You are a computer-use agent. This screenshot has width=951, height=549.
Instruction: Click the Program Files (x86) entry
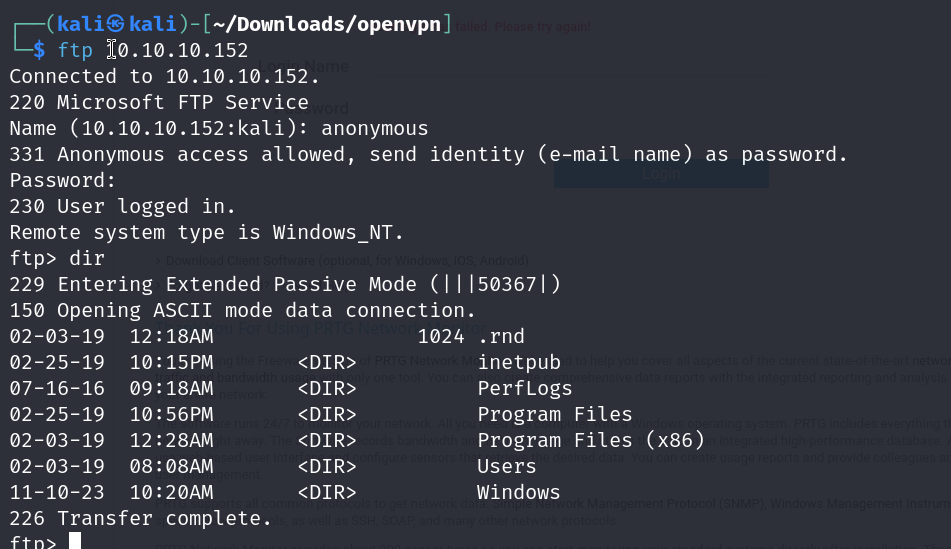pyautogui.click(x=591, y=440)
